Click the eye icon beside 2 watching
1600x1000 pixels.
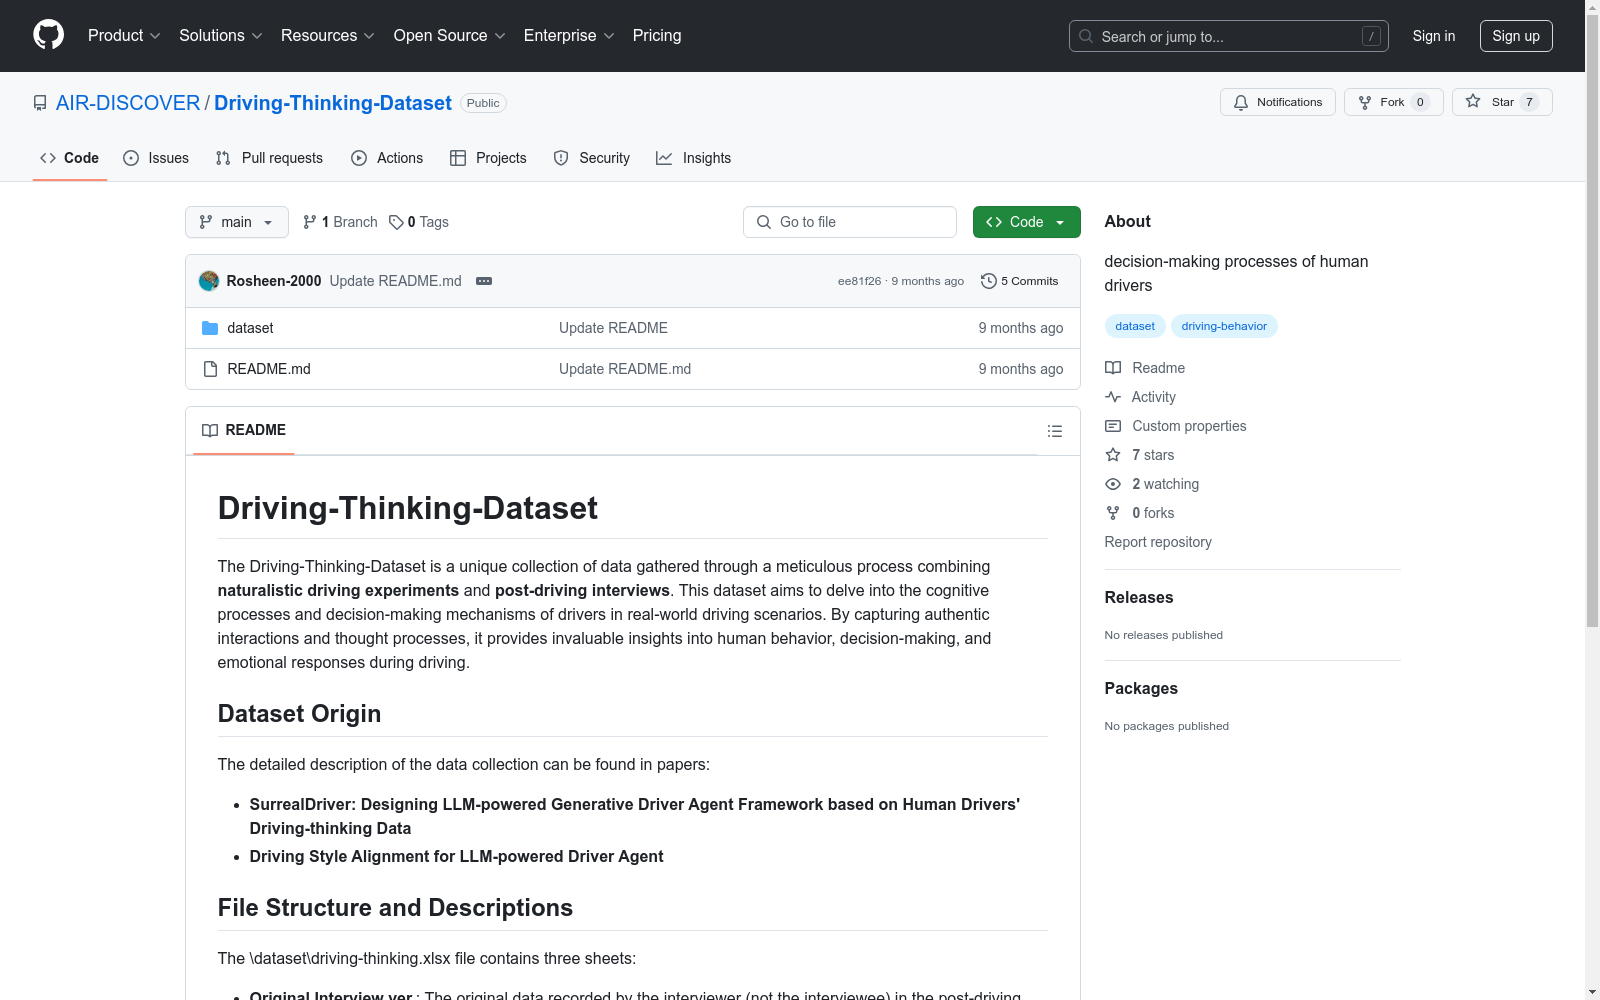(1113, 484)
